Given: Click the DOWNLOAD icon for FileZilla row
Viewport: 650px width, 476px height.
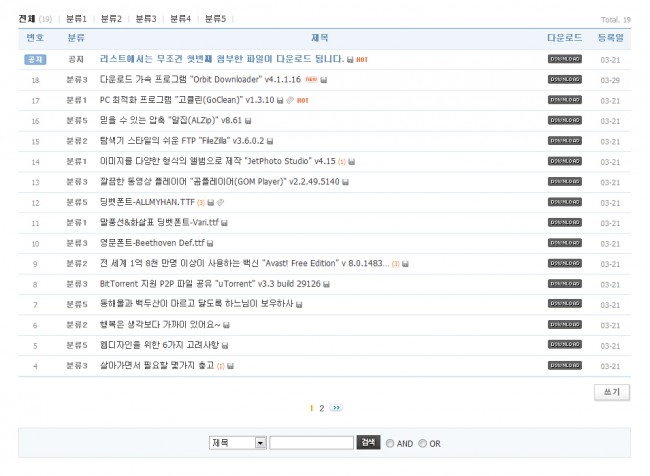Looking at the screenshot, I should [x=564, y=141].
